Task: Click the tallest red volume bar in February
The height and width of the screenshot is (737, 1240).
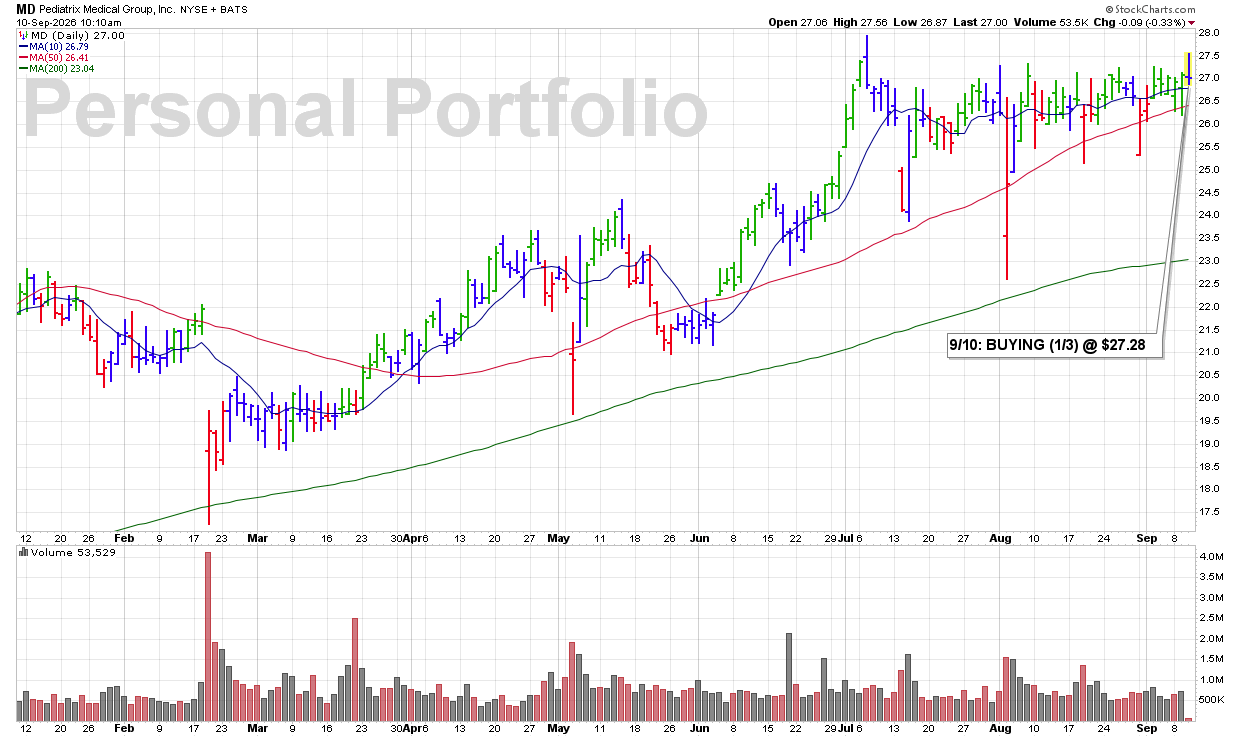Action: [208, 636]
